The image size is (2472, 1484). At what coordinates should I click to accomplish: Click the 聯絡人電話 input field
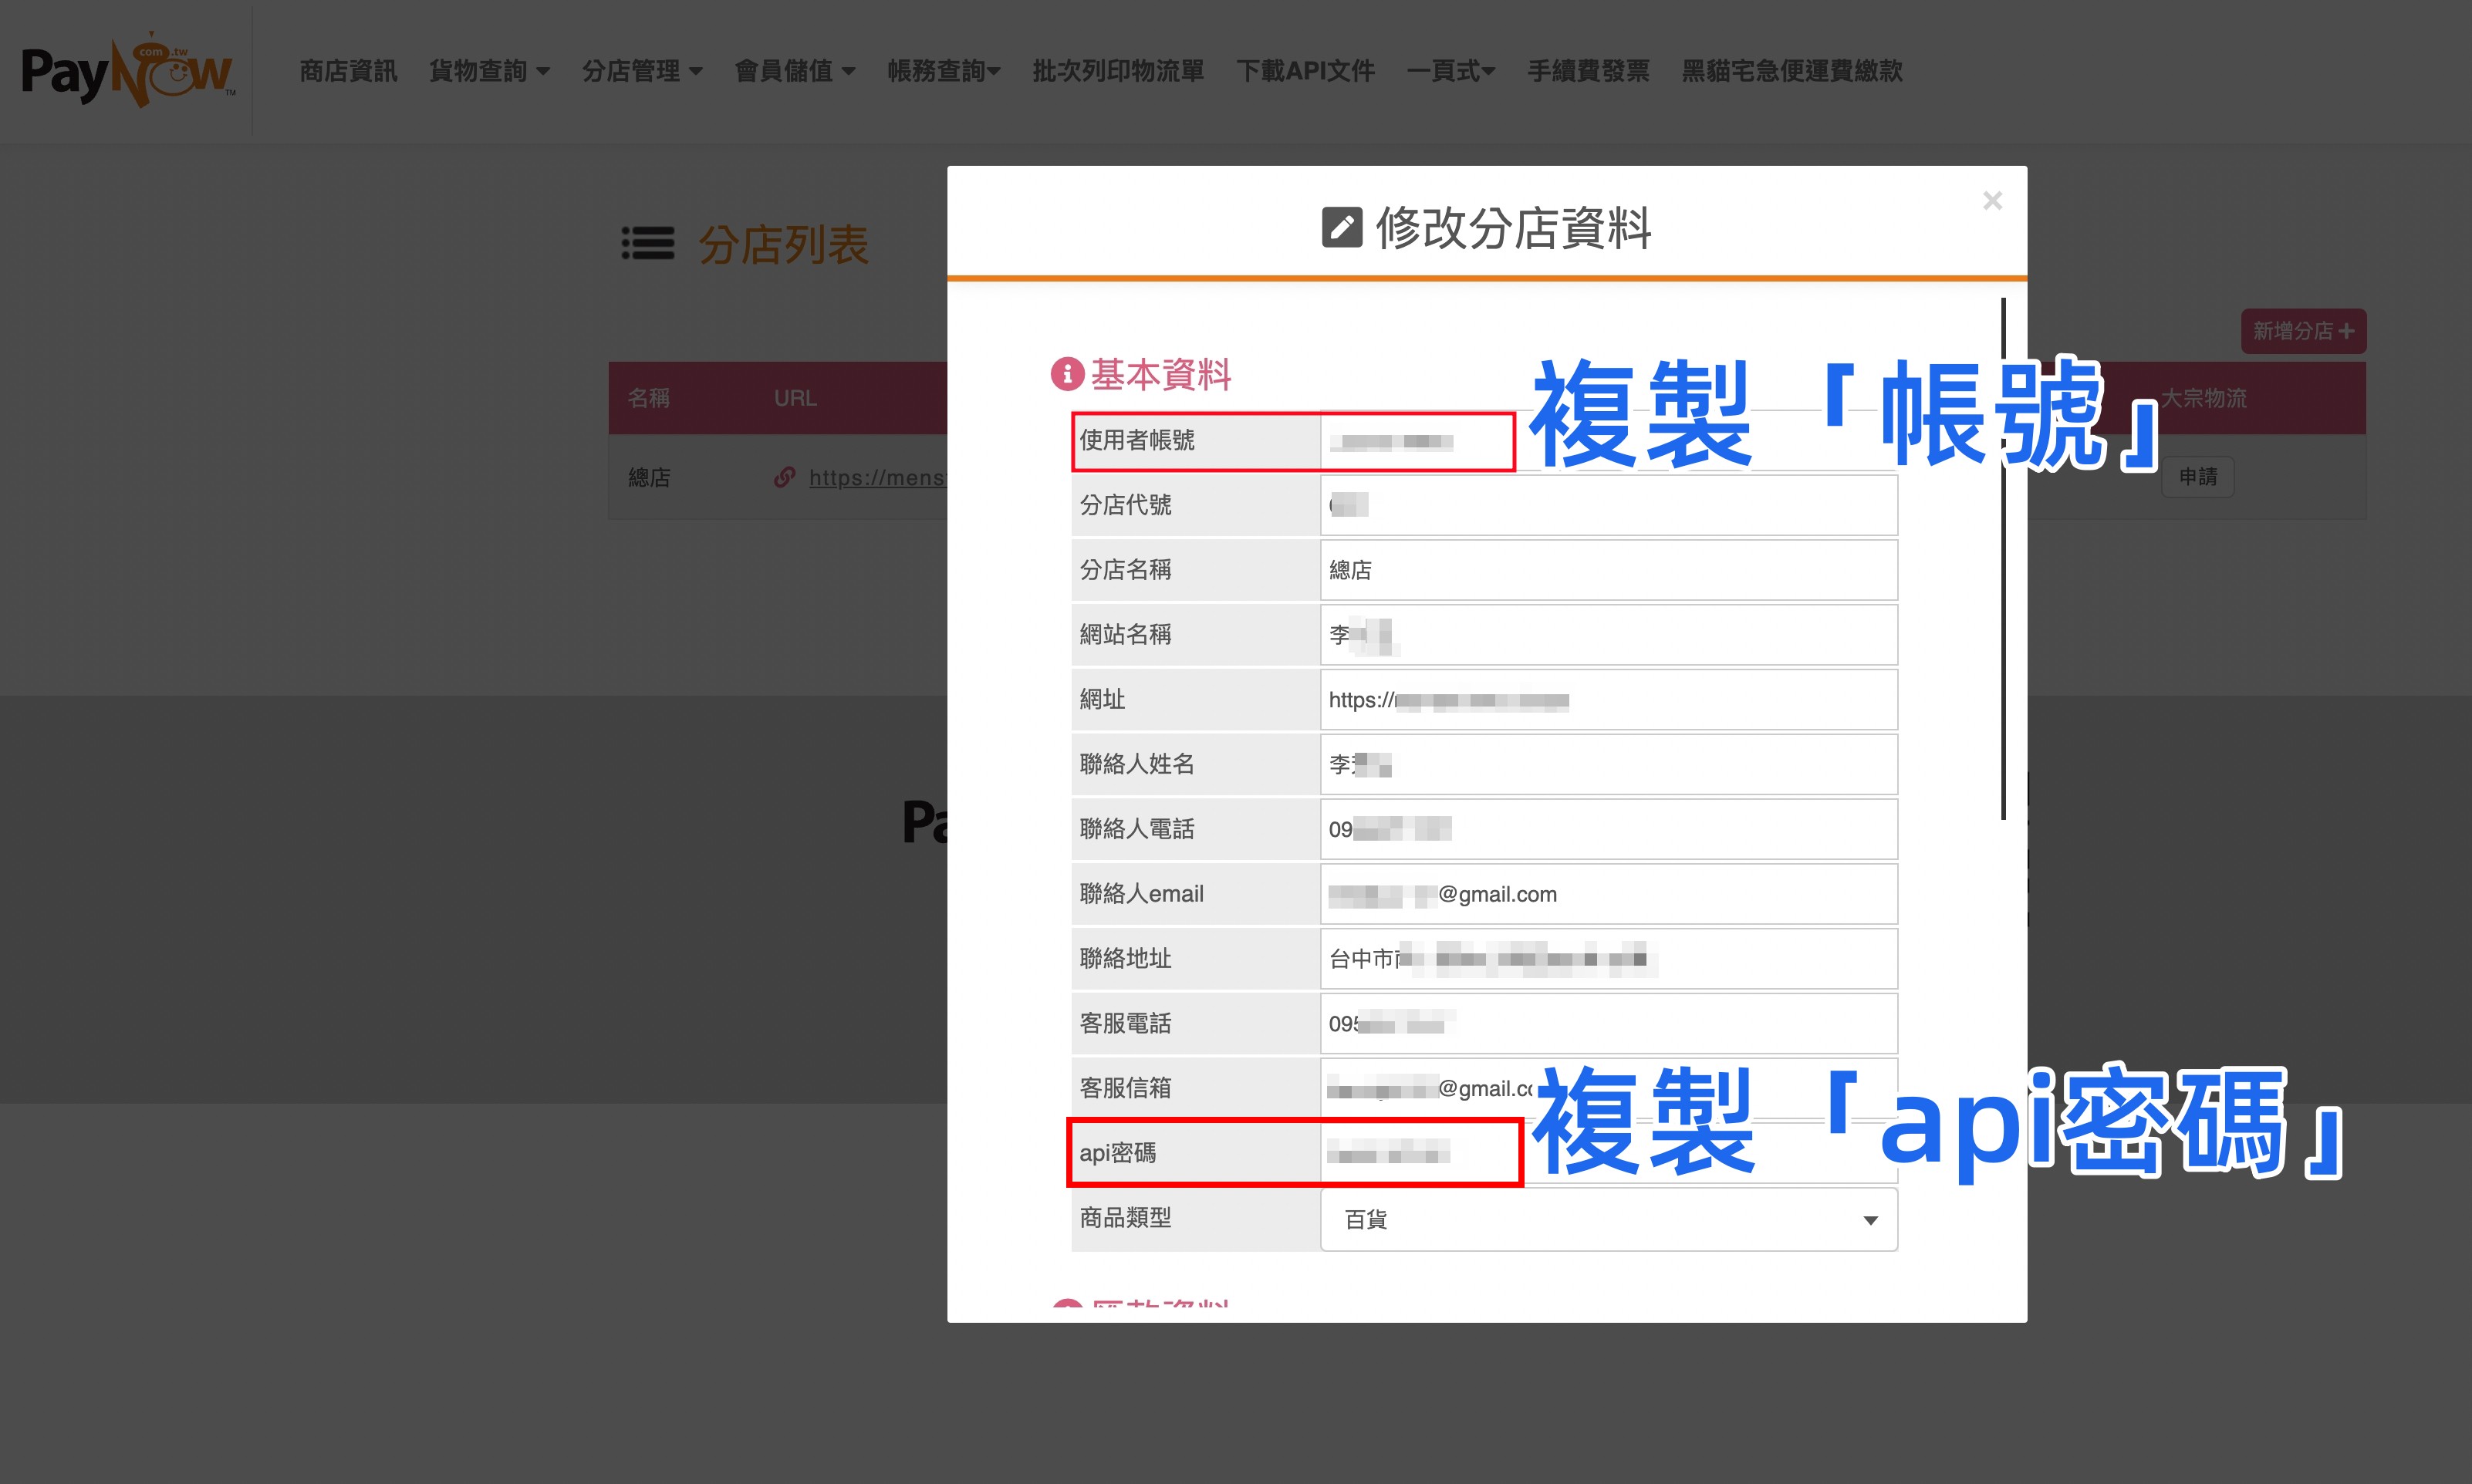pos(1609,829)
